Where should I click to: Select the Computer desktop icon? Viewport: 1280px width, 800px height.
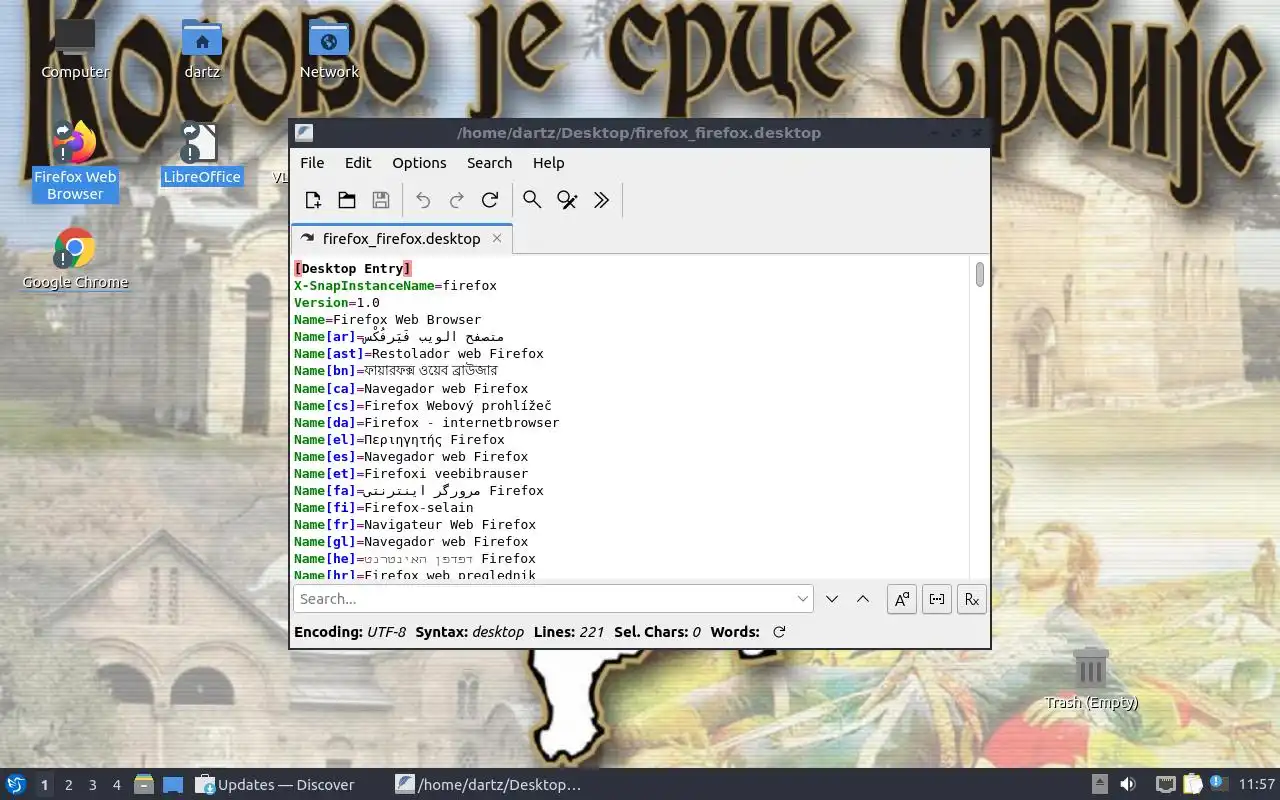coord(75,47)
